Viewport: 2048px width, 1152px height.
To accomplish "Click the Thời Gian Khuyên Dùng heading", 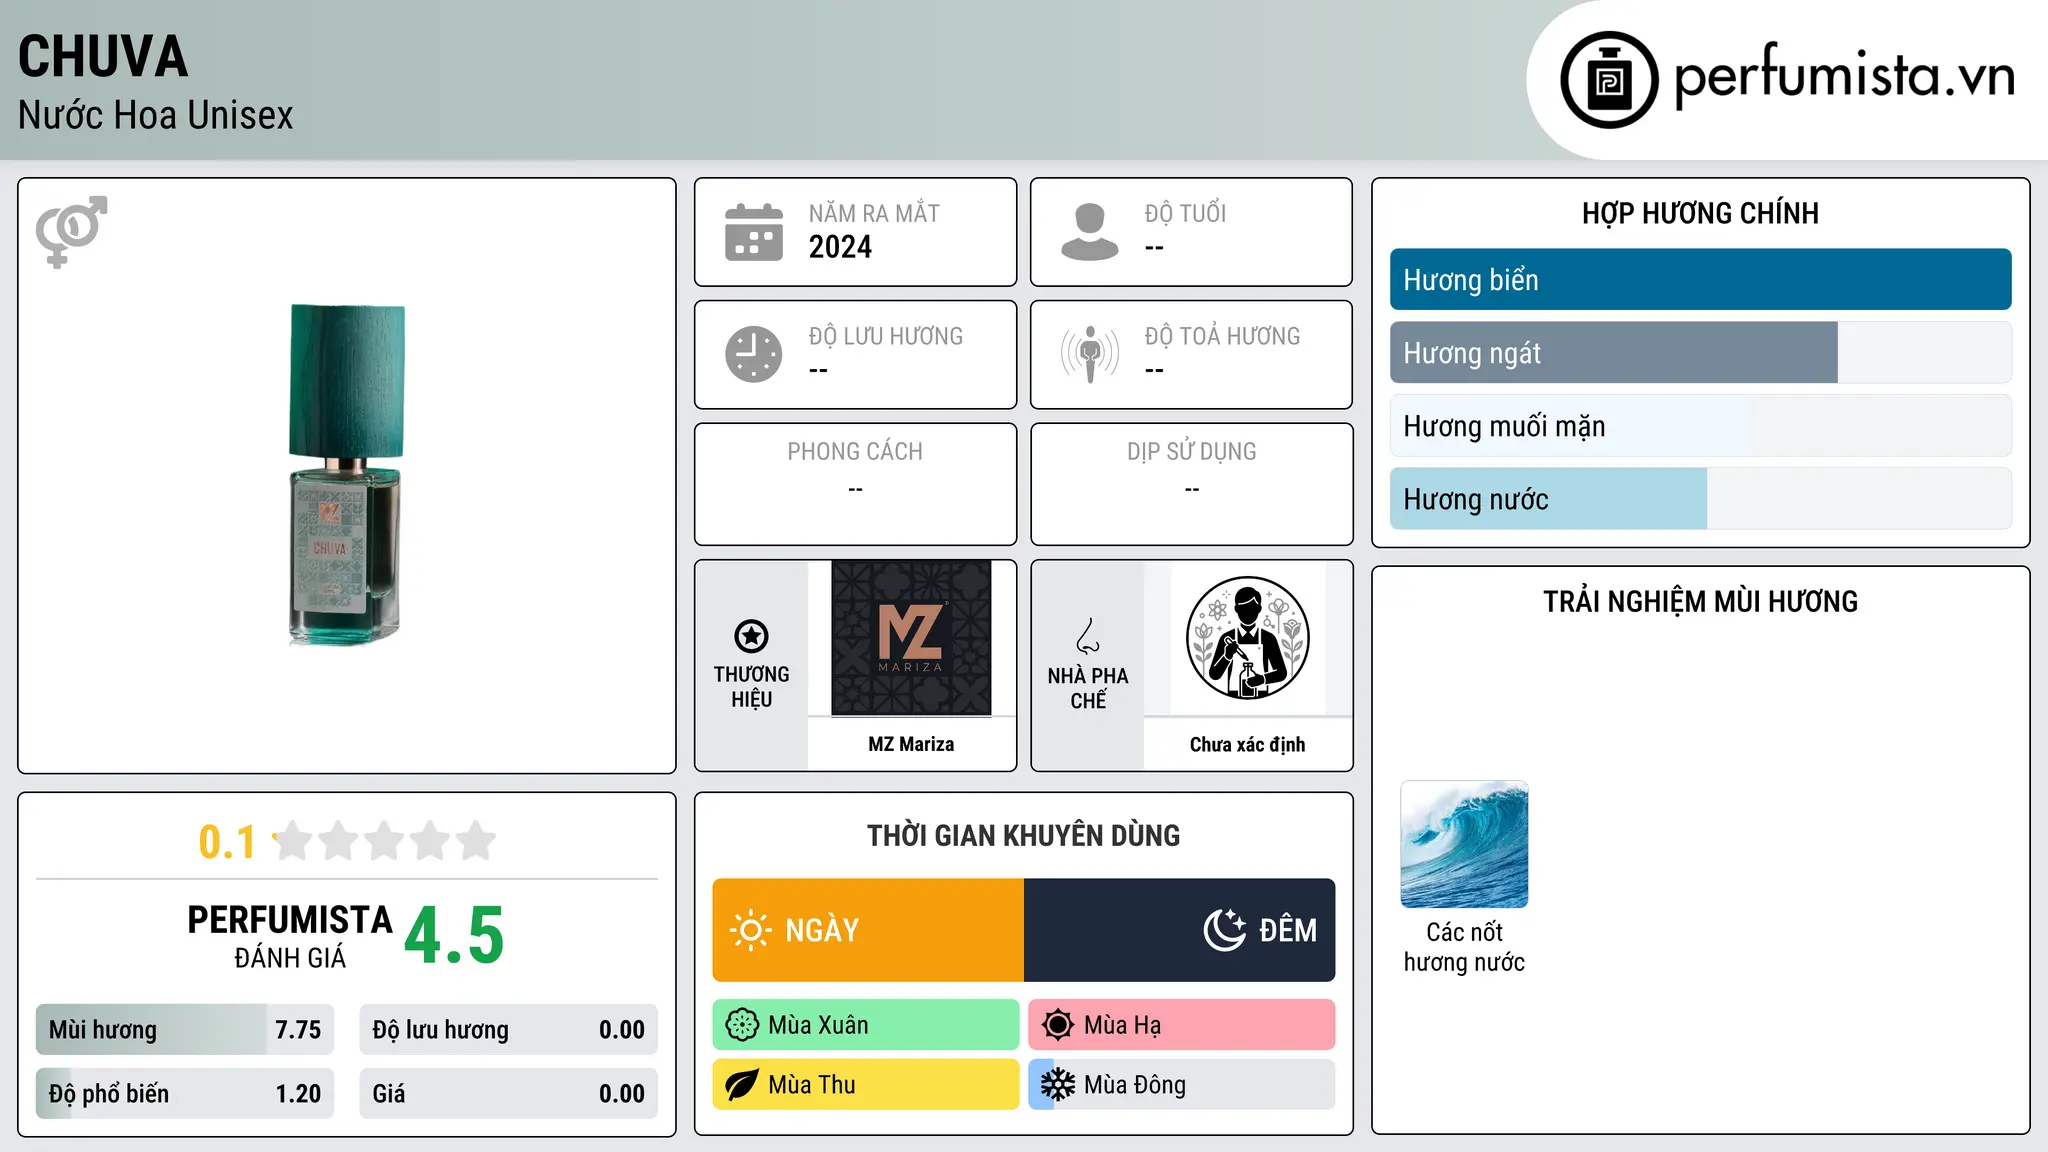I will [x=1023, y=835].
